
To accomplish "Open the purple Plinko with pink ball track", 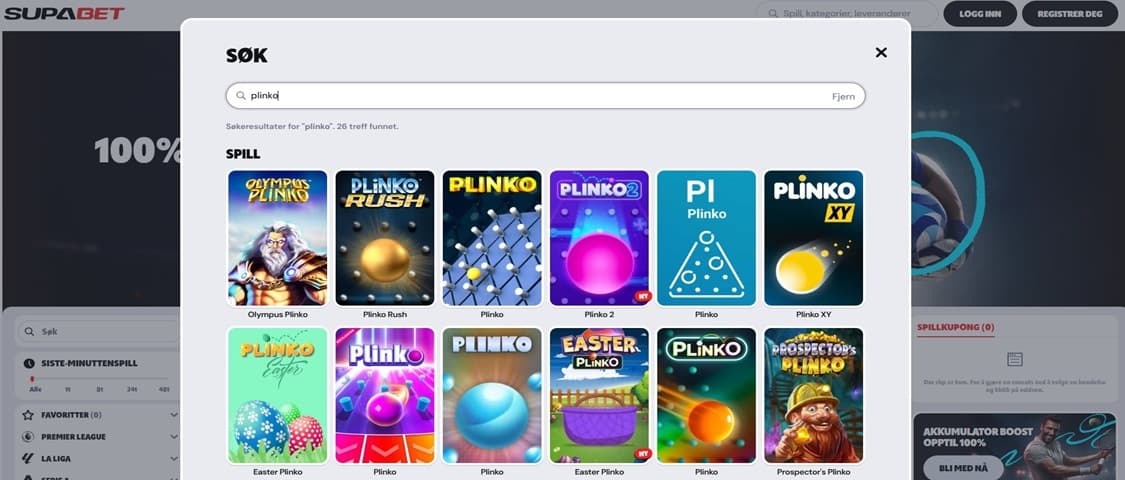I will [385, 396].
